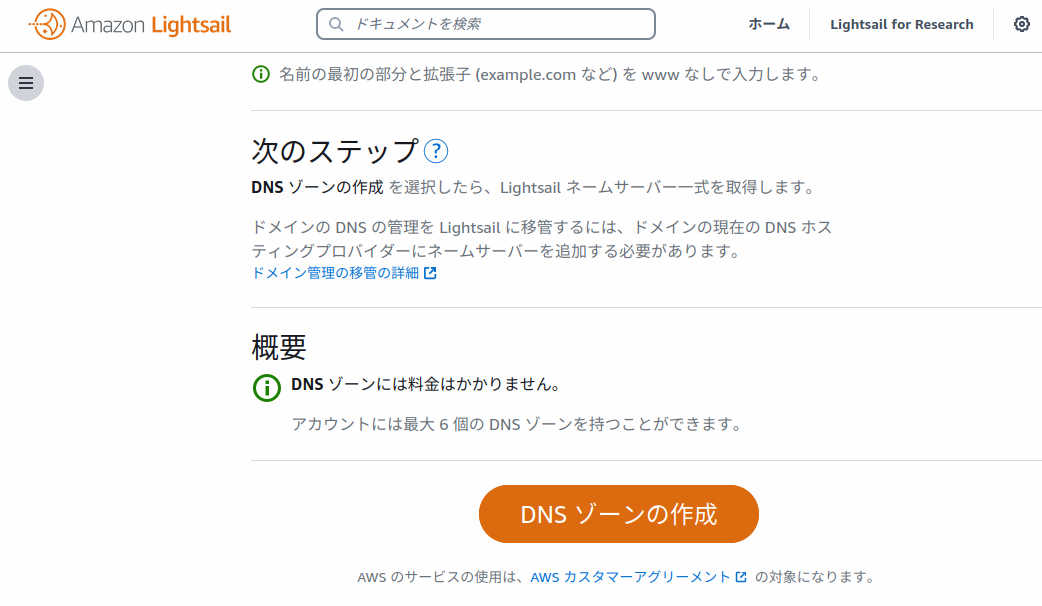The width and height of the screenshot is (1042, 606).
Task: Click external link icon after ドメイン管理の移管の詳細
Action: tap(430, 273)
